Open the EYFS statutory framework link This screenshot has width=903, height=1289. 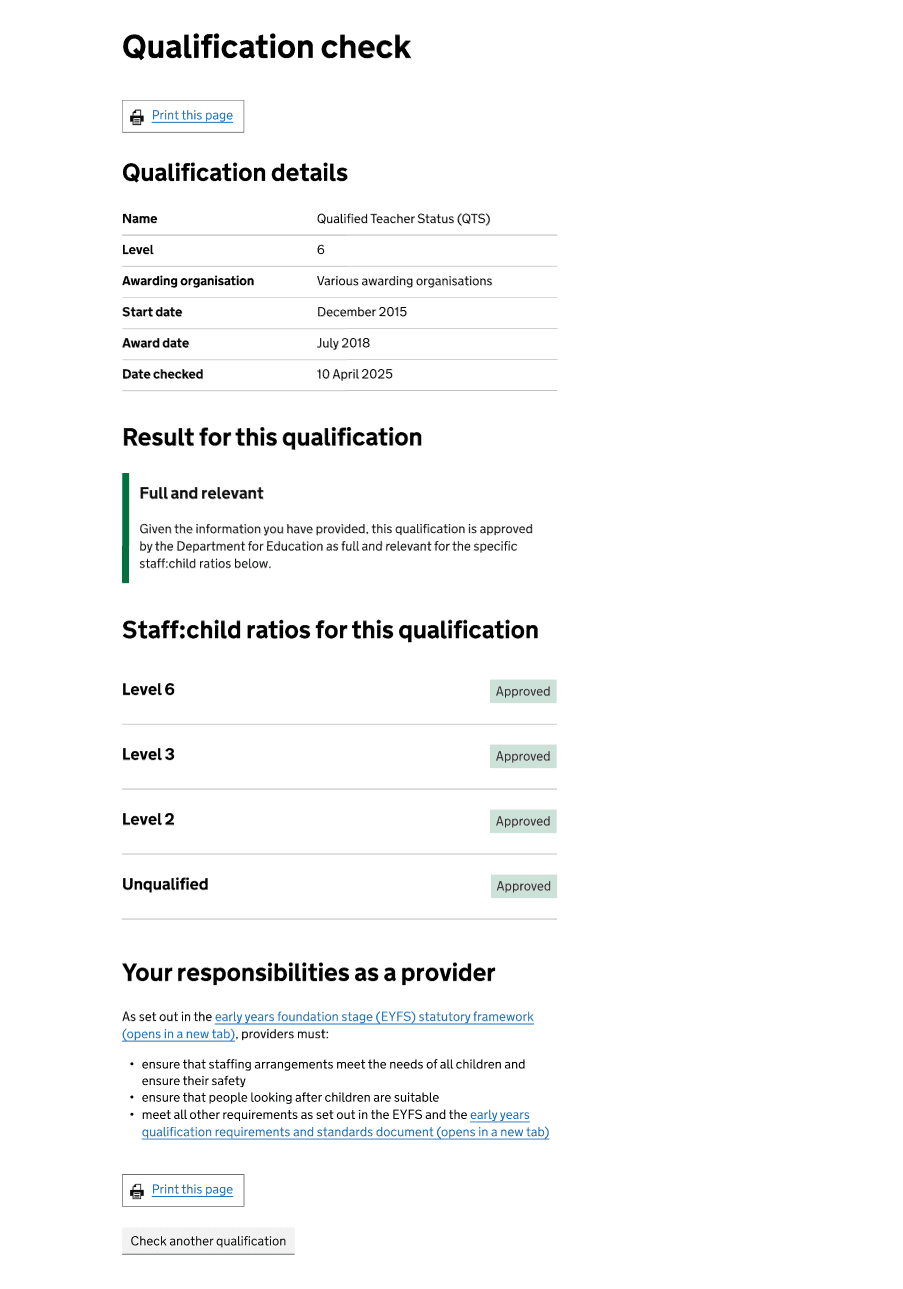pos(374,1016)
